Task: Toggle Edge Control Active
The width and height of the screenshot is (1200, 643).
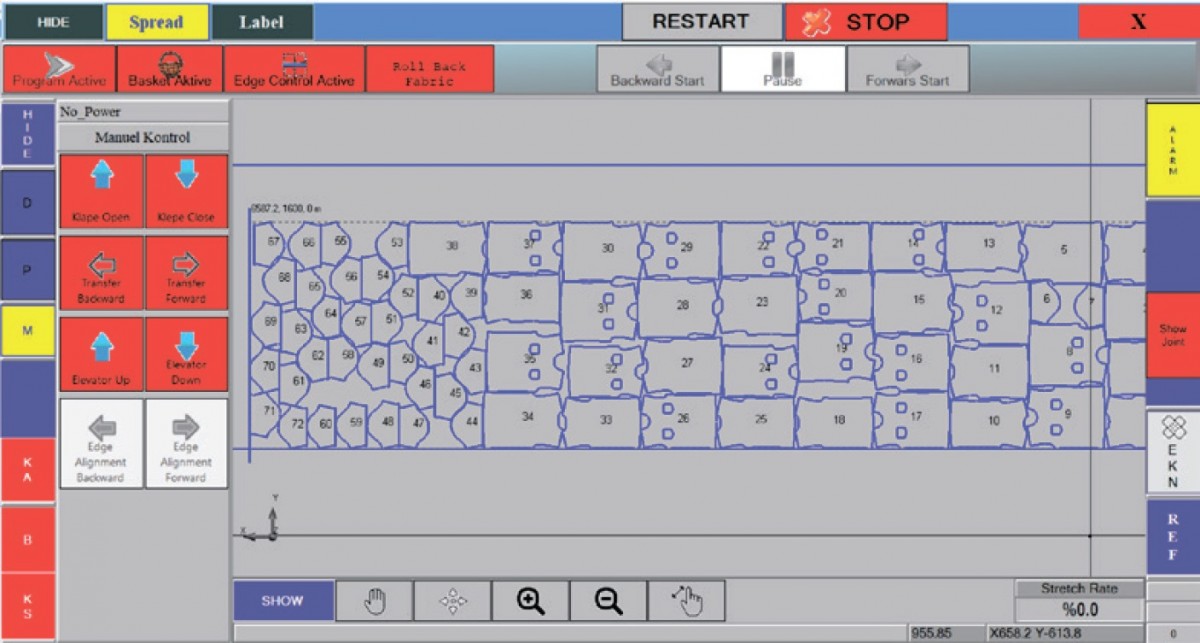Action: [294, 70]
